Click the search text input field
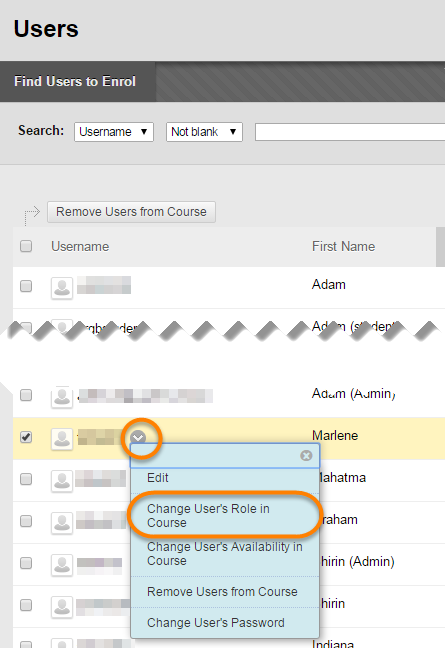445x648 pixels. (350, 132)
